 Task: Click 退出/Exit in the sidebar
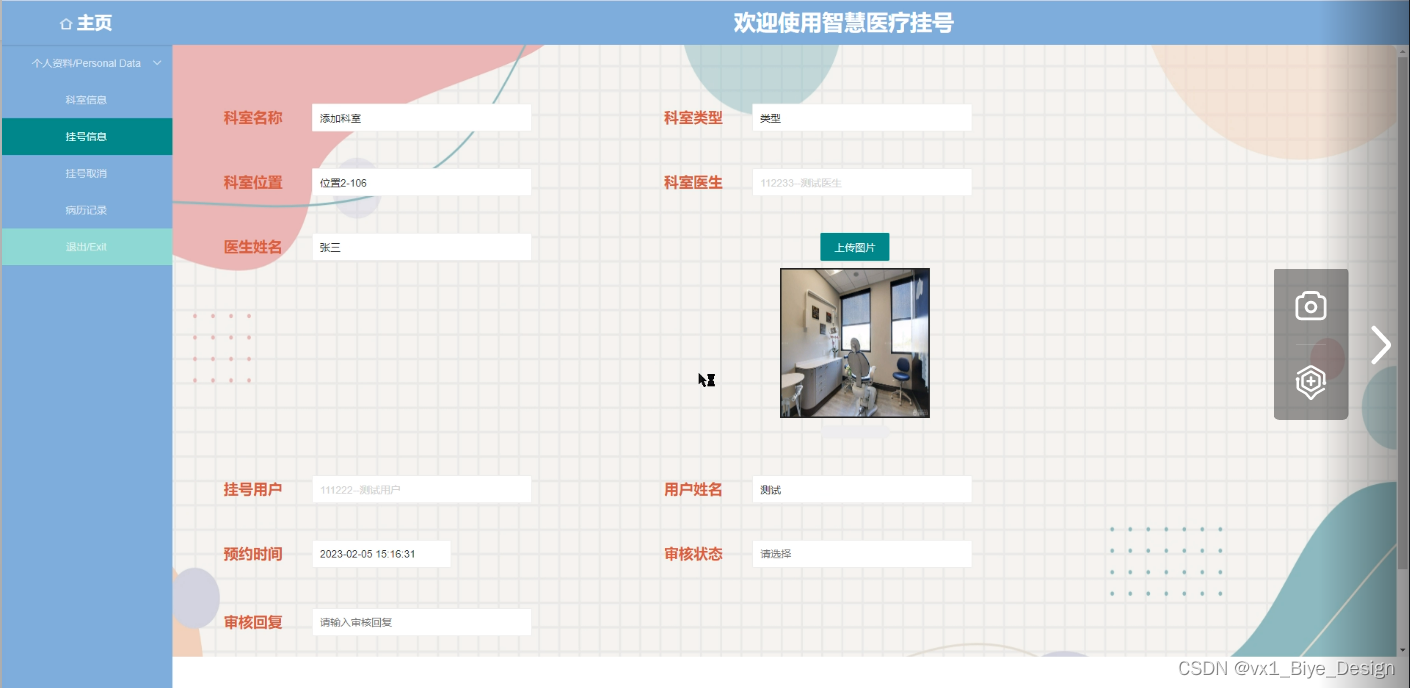pos(86,247)
